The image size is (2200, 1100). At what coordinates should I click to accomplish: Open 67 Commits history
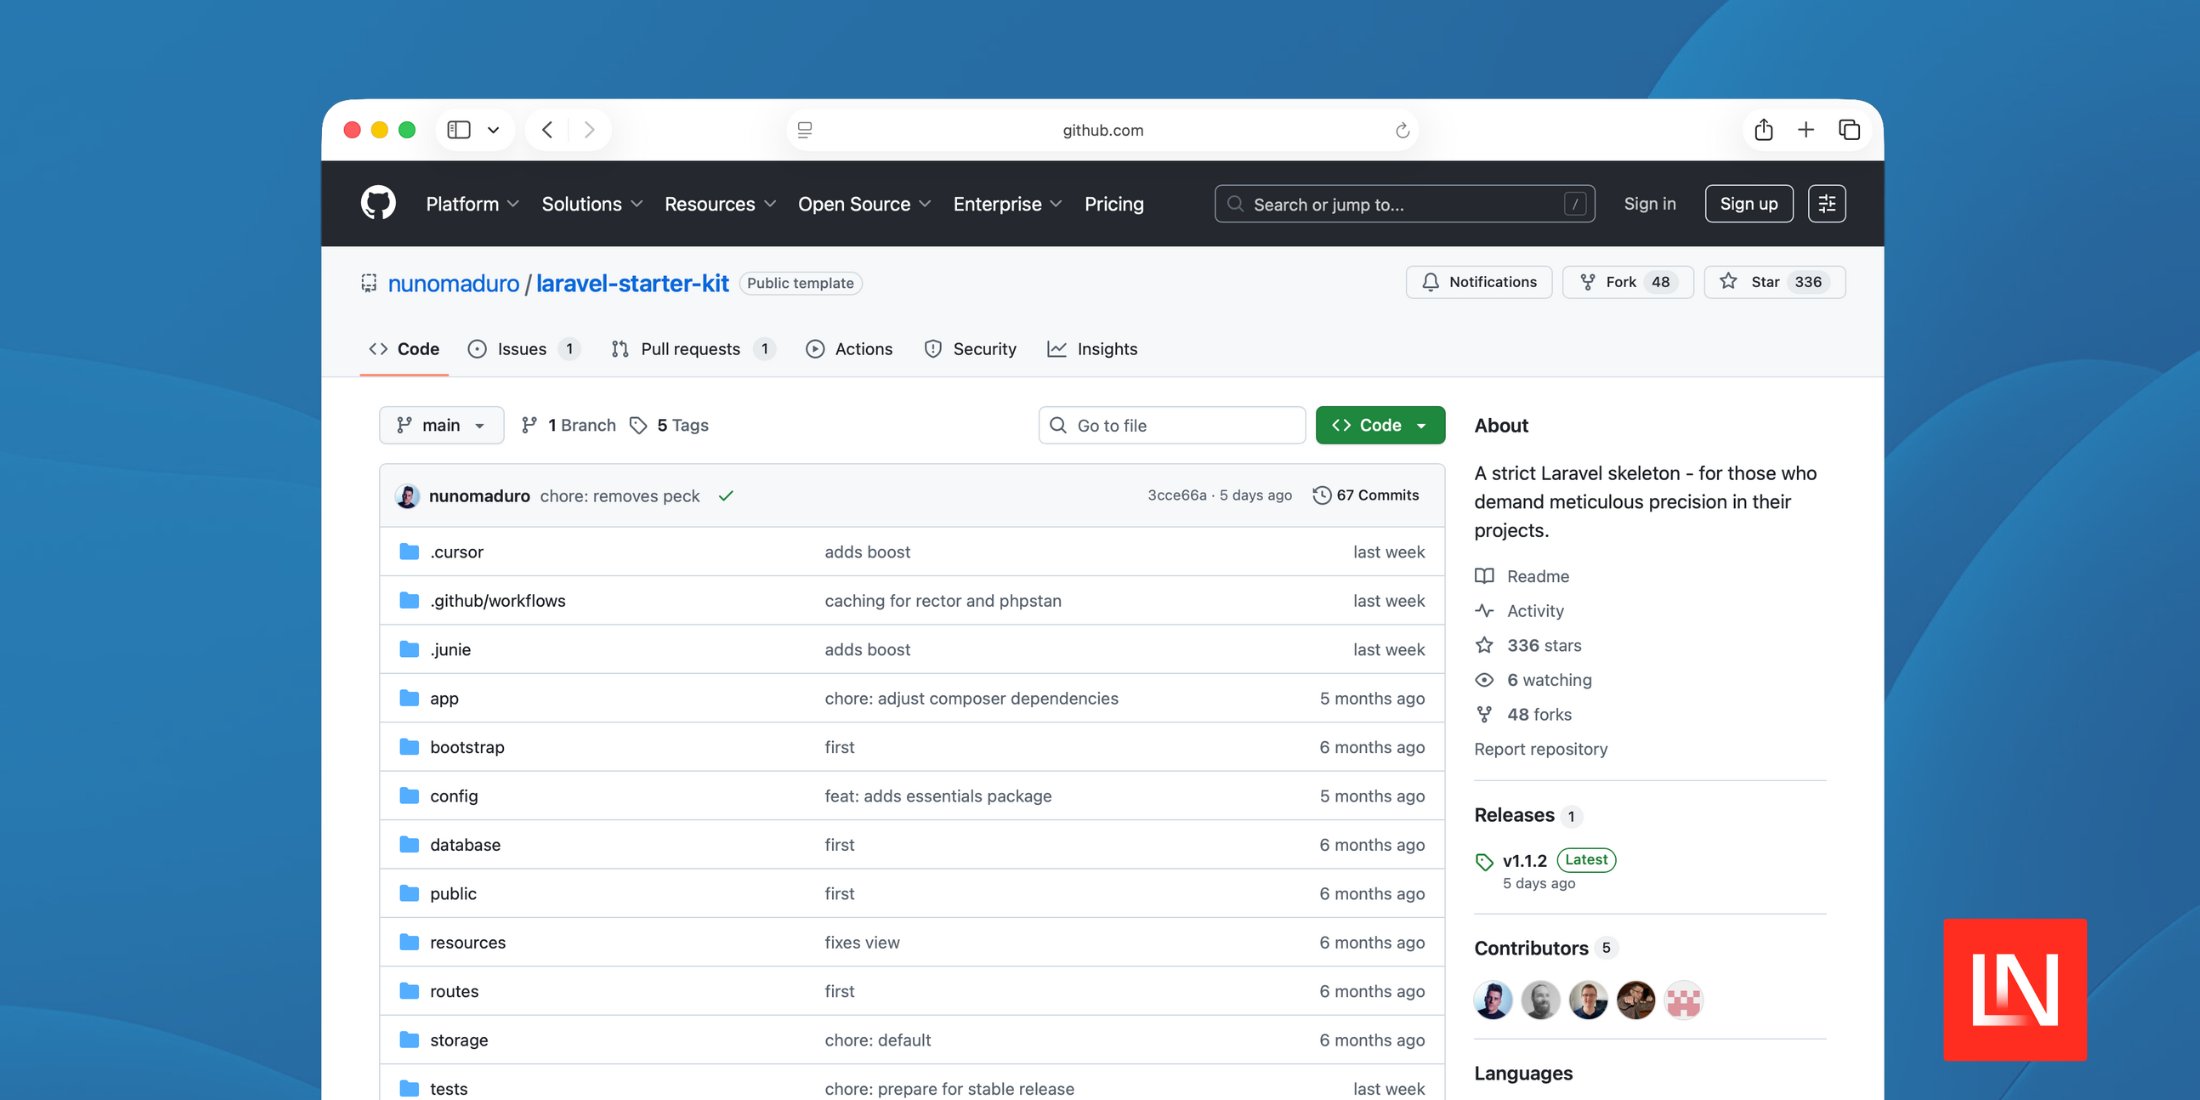click(x=1366, y=495)
